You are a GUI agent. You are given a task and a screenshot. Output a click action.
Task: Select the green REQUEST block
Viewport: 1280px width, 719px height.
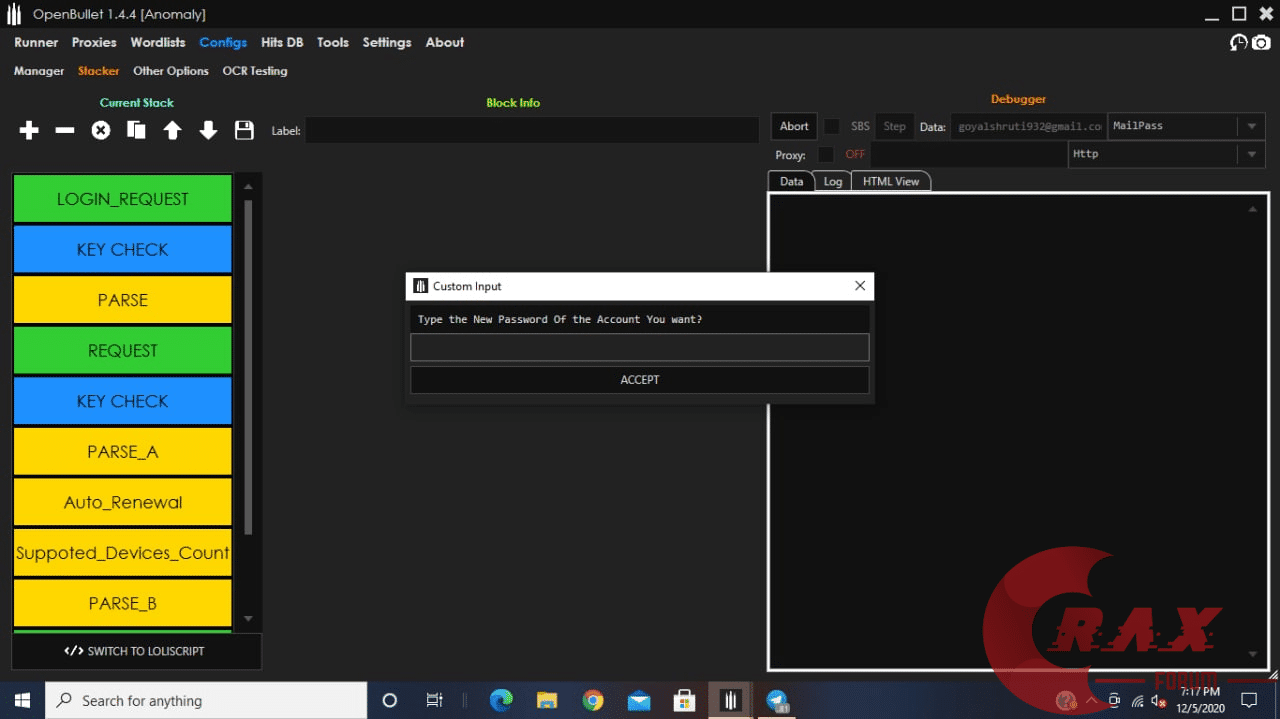click(x=123, y=350)
